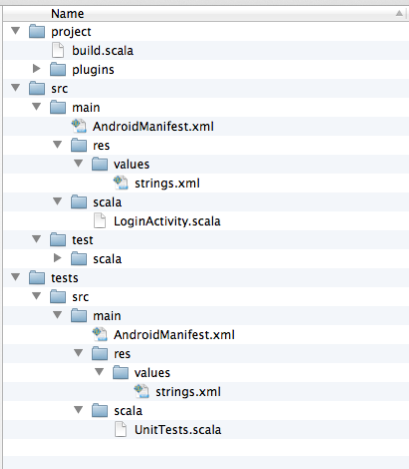The height and width of the screenshot is (469, 409).
Task: Click the strings.xml icon under the tests folder
Action: [x=141, y=391]
